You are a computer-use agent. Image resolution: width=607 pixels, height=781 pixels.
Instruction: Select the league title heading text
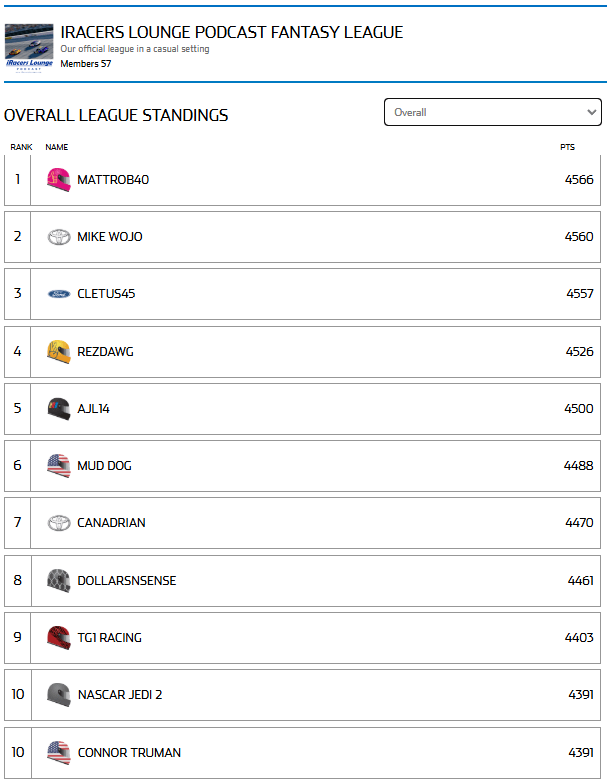coord(232,32)
